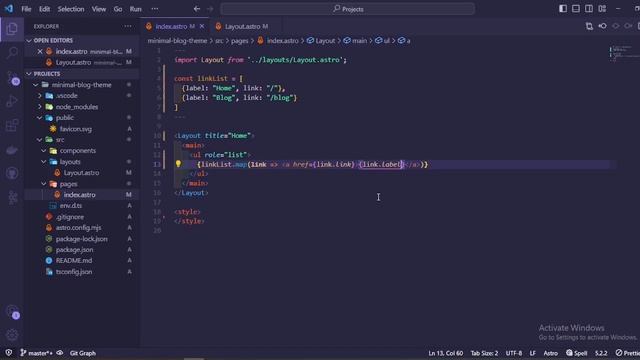This screenshot has width=640, height=360.
Task: Open the View menu
Action: click(x=99, y=9)
